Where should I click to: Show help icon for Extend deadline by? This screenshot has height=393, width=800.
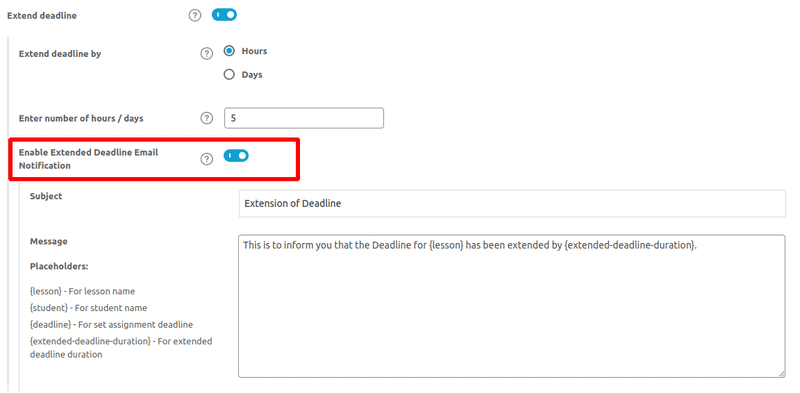206,54
